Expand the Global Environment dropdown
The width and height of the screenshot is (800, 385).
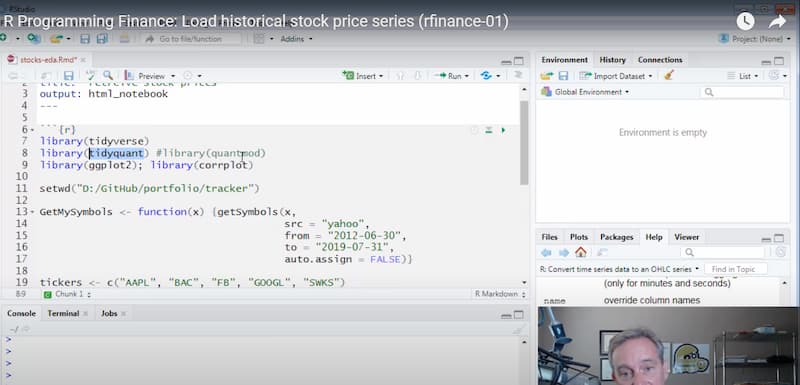[x=585, y=92]
